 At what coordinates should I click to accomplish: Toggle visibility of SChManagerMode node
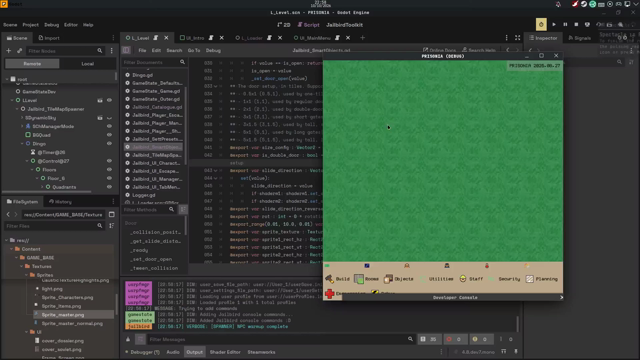[109, 126]
